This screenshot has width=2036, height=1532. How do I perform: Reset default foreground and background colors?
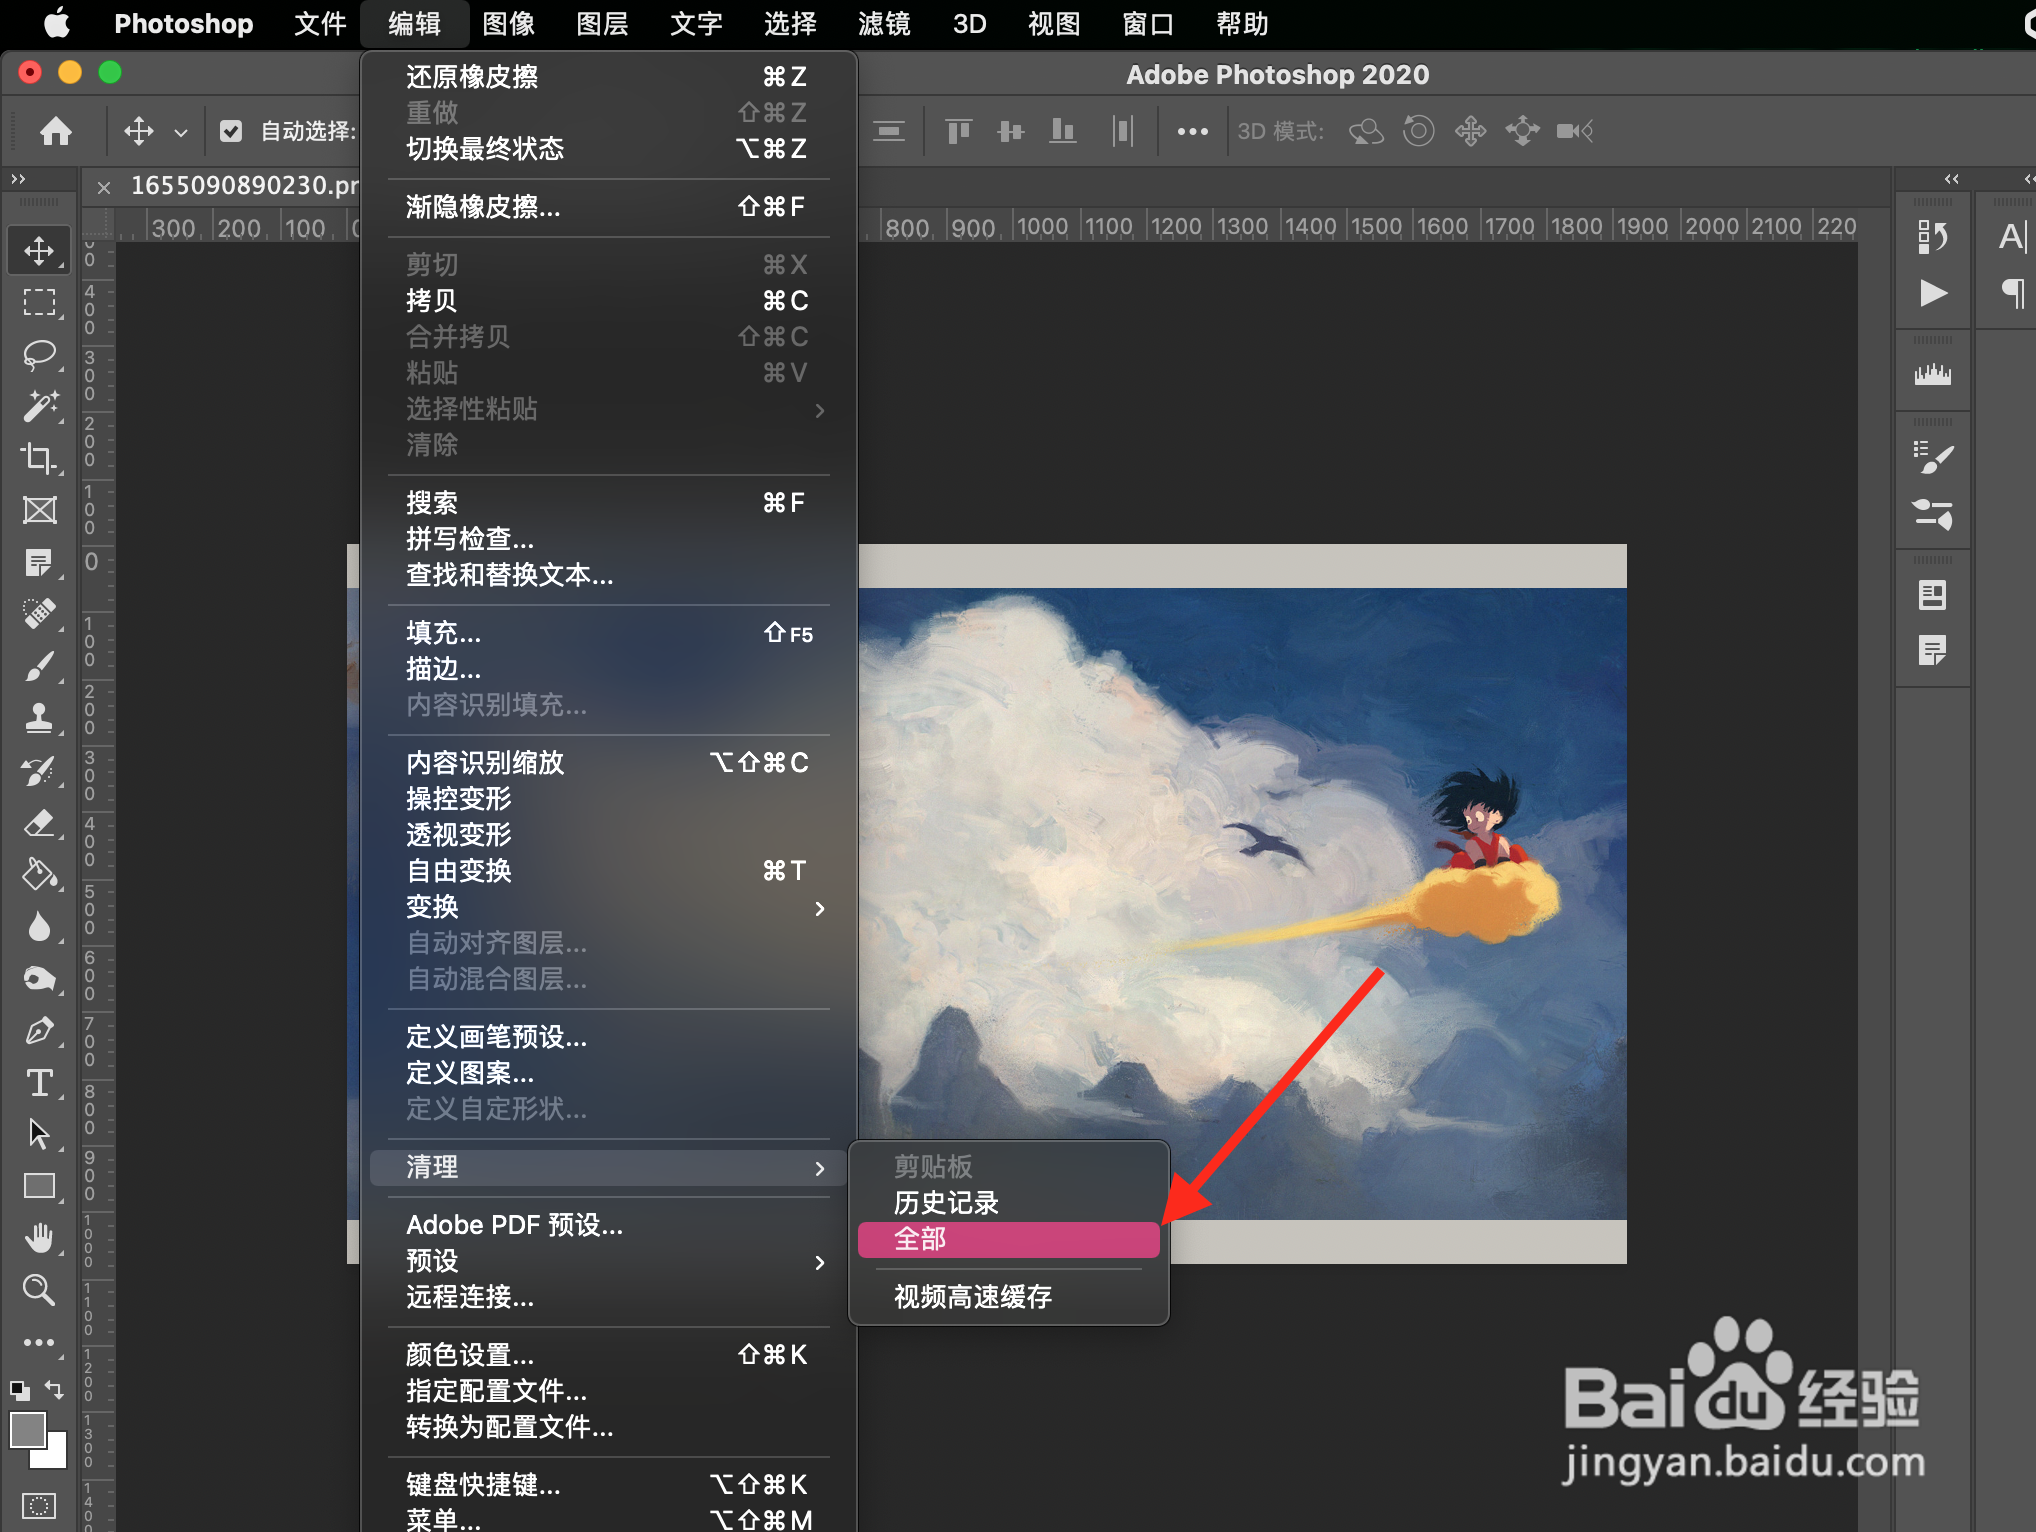20,1389
